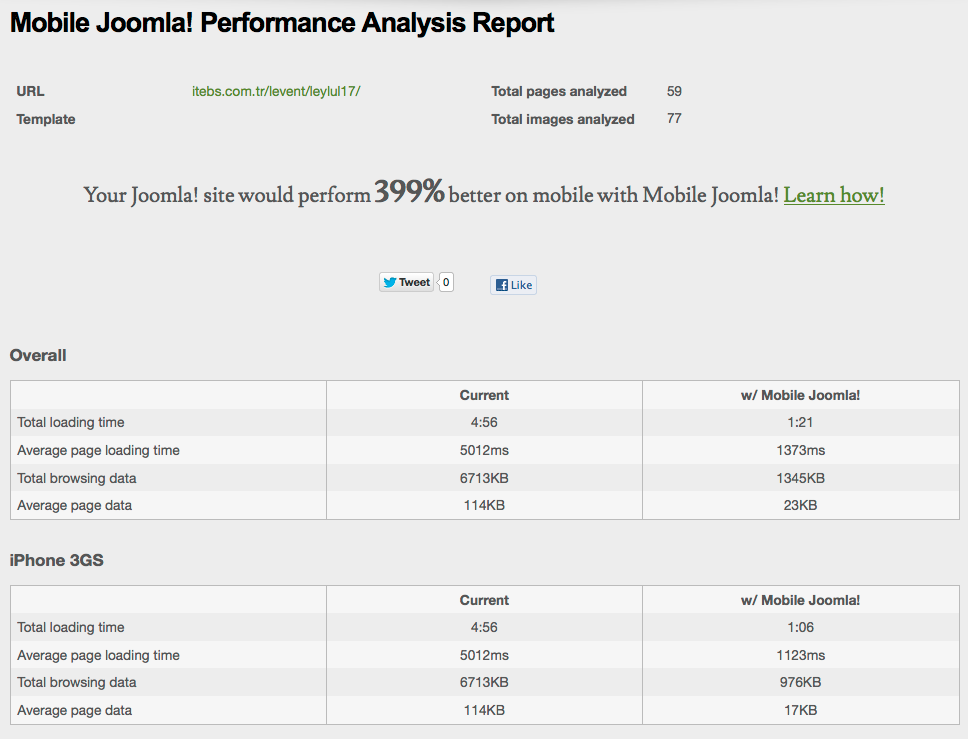Click the 1373ms value
This screenshot has width=968, height=739.
(800, 450)
